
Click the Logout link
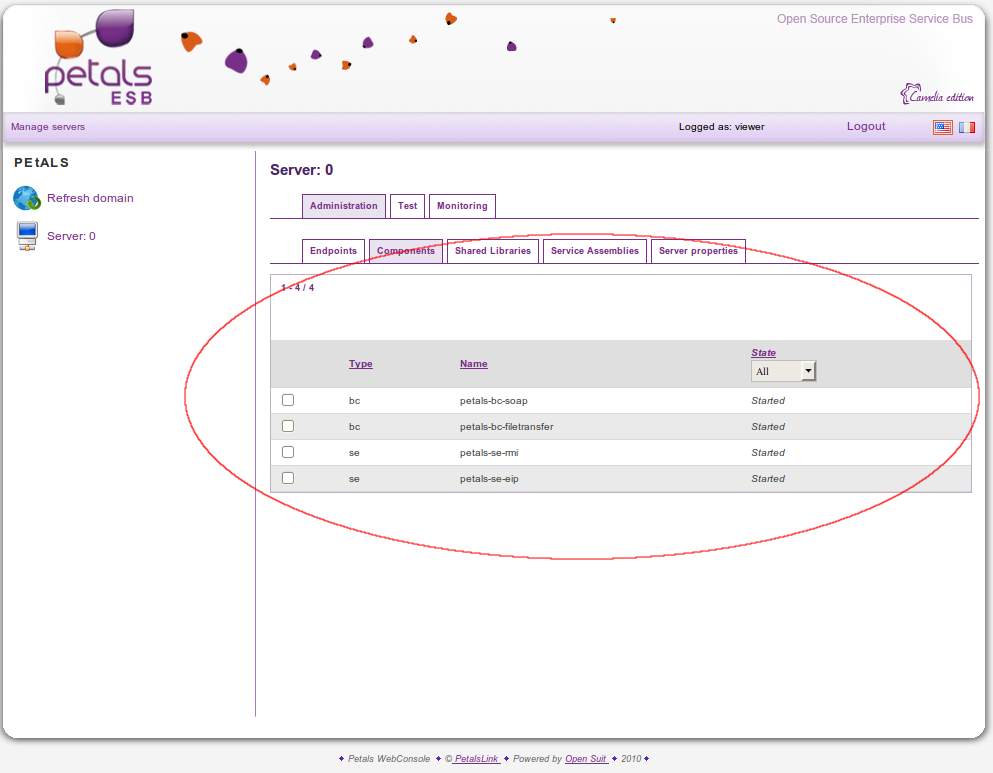pos(866,127)
